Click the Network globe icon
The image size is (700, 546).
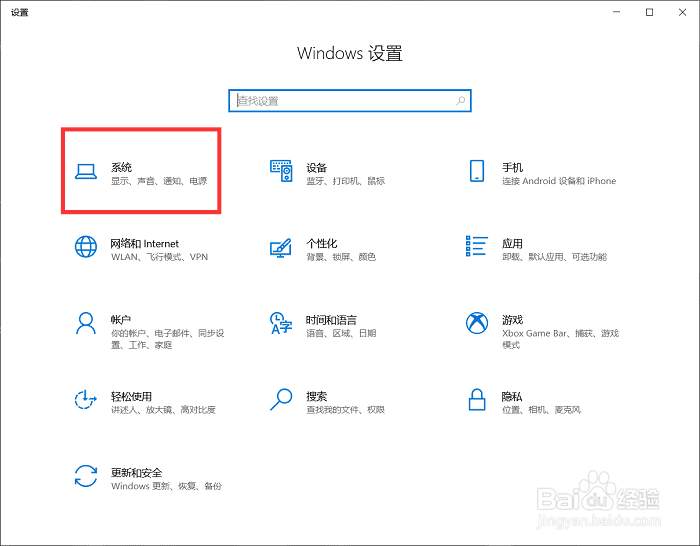(86, 247)
